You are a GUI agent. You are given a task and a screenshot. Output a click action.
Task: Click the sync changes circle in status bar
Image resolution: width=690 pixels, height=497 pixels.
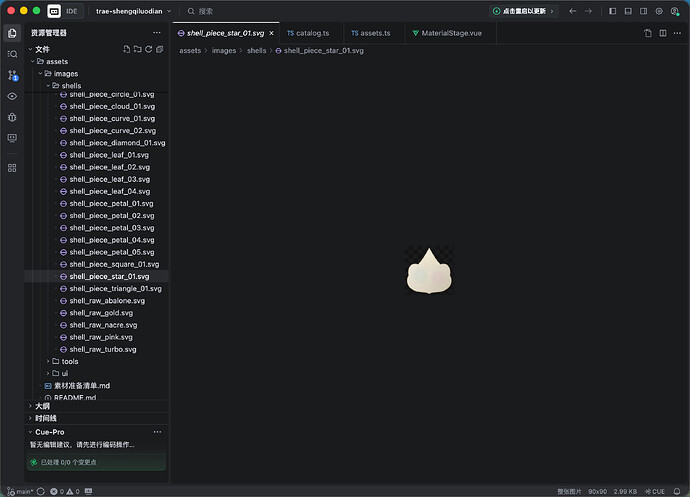pyautogui.click(x=40, y=491)
